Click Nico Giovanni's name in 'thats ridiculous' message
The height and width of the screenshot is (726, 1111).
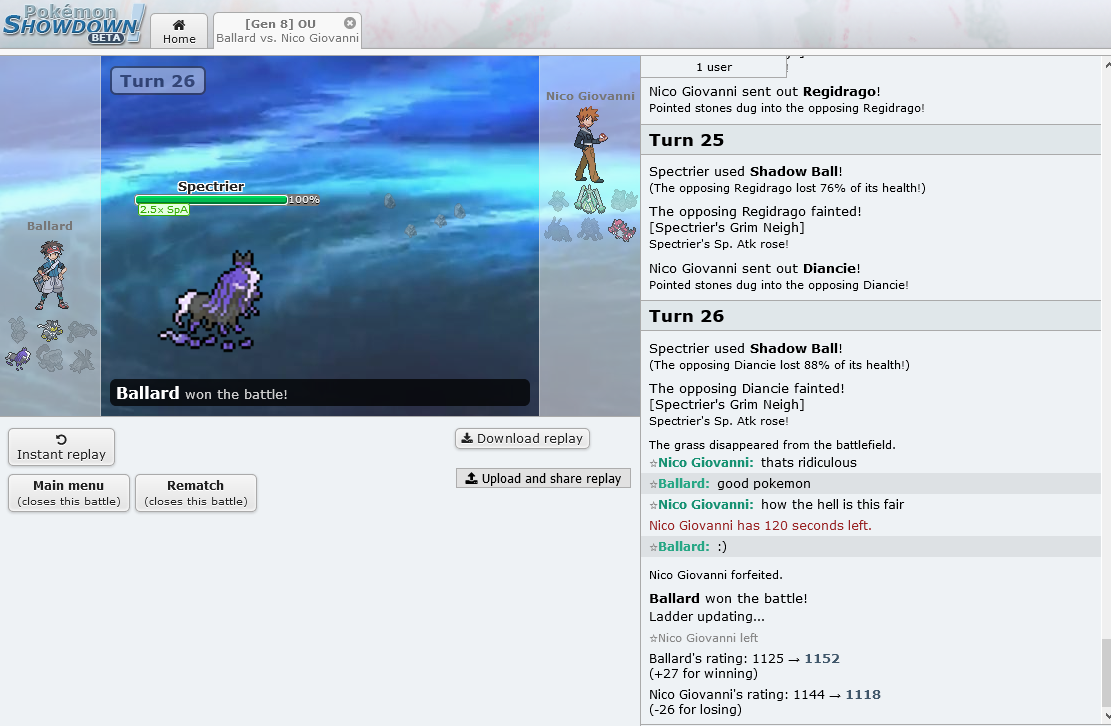pos(705,463)
